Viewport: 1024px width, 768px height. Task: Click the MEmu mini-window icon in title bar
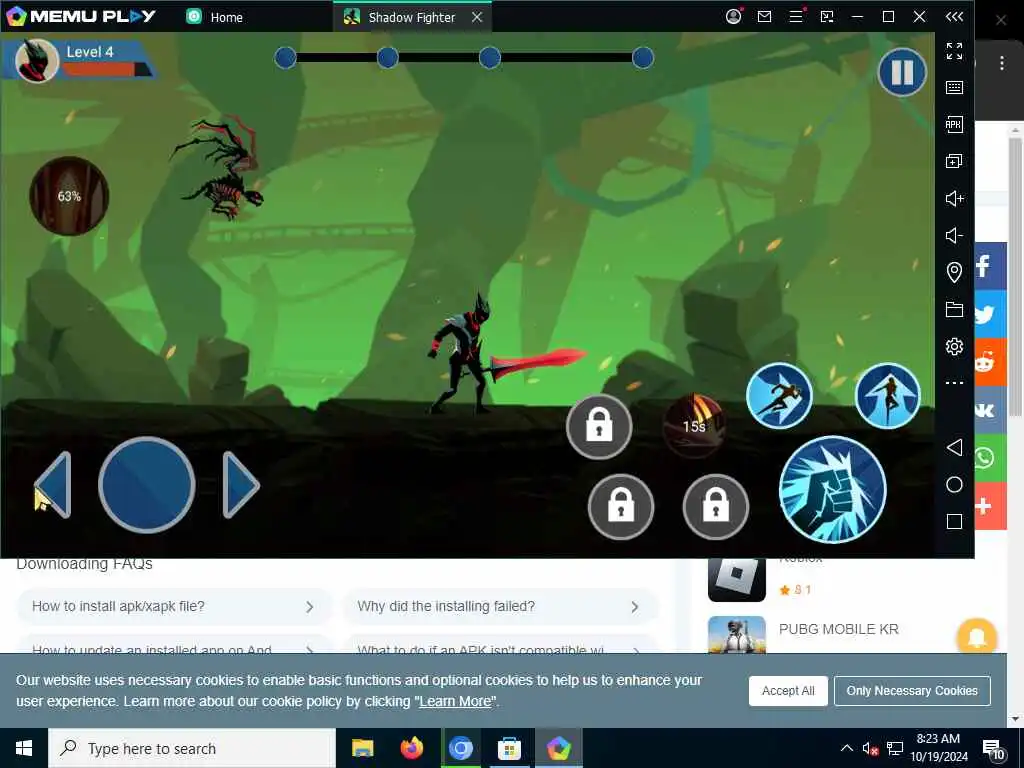click(827, 16)
